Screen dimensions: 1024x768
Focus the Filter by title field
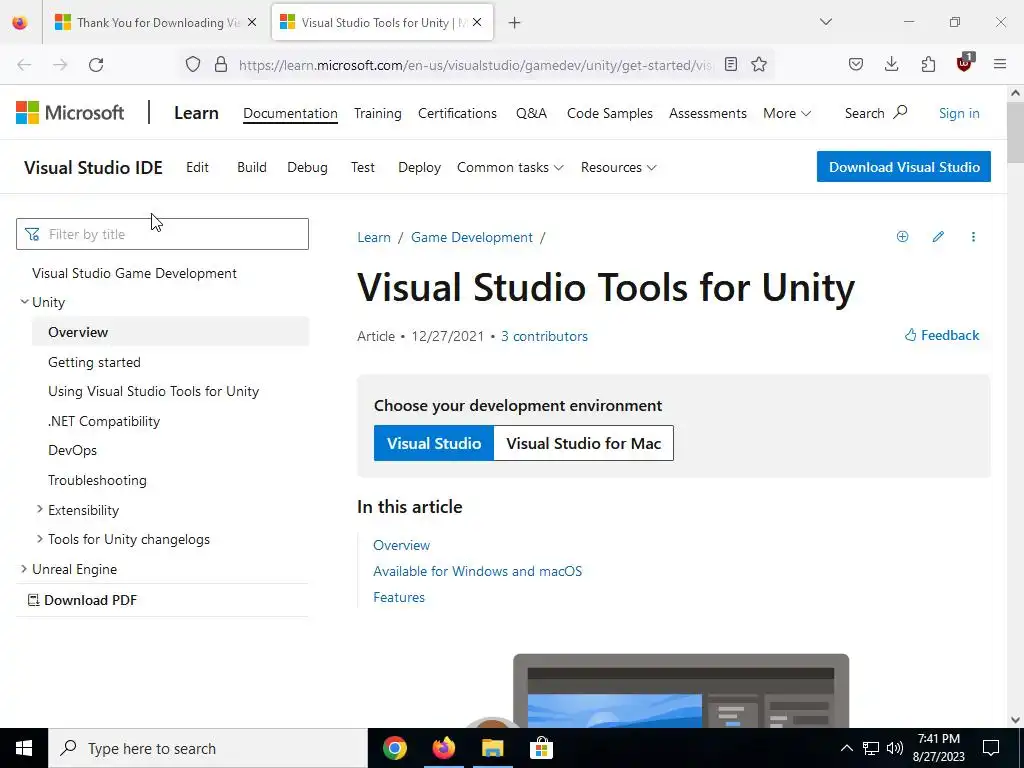[162, 234]
